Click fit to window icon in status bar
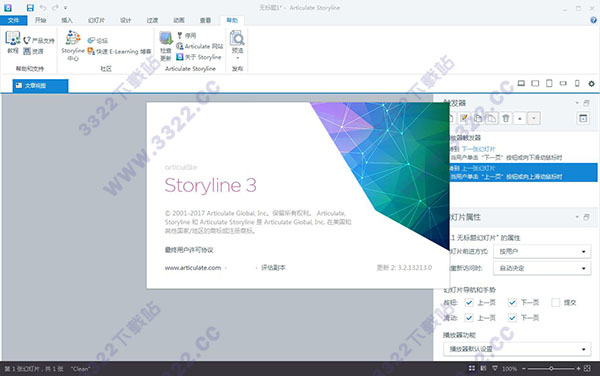The image size is (600, 376). point(587,368)
